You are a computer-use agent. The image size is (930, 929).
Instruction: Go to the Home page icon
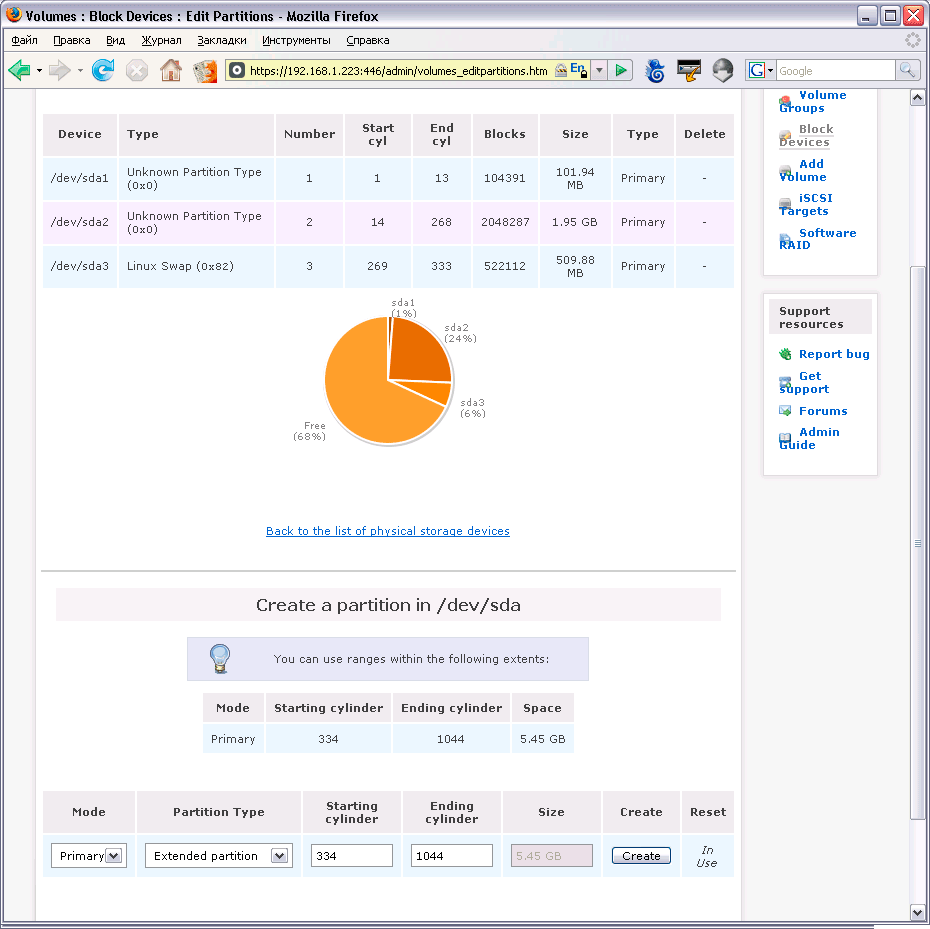coord(171,70)
